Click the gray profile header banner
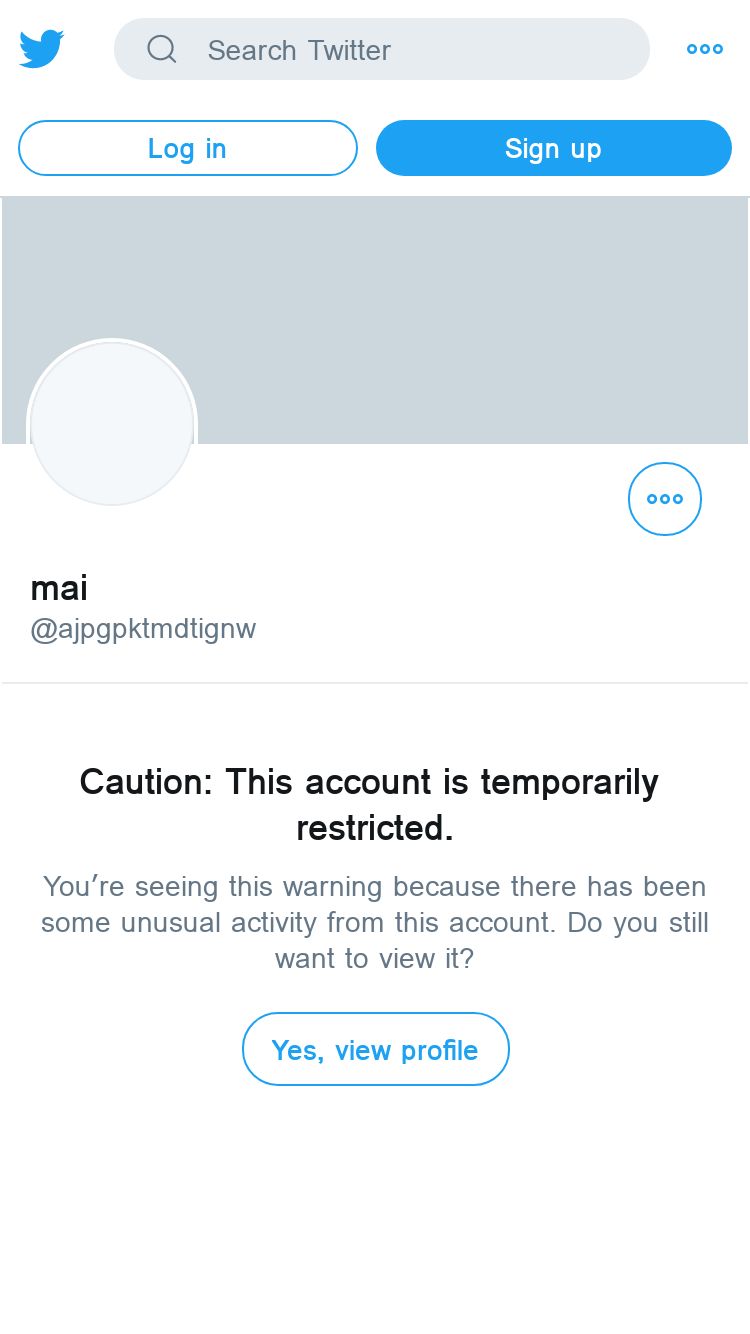 pos(375,320)
